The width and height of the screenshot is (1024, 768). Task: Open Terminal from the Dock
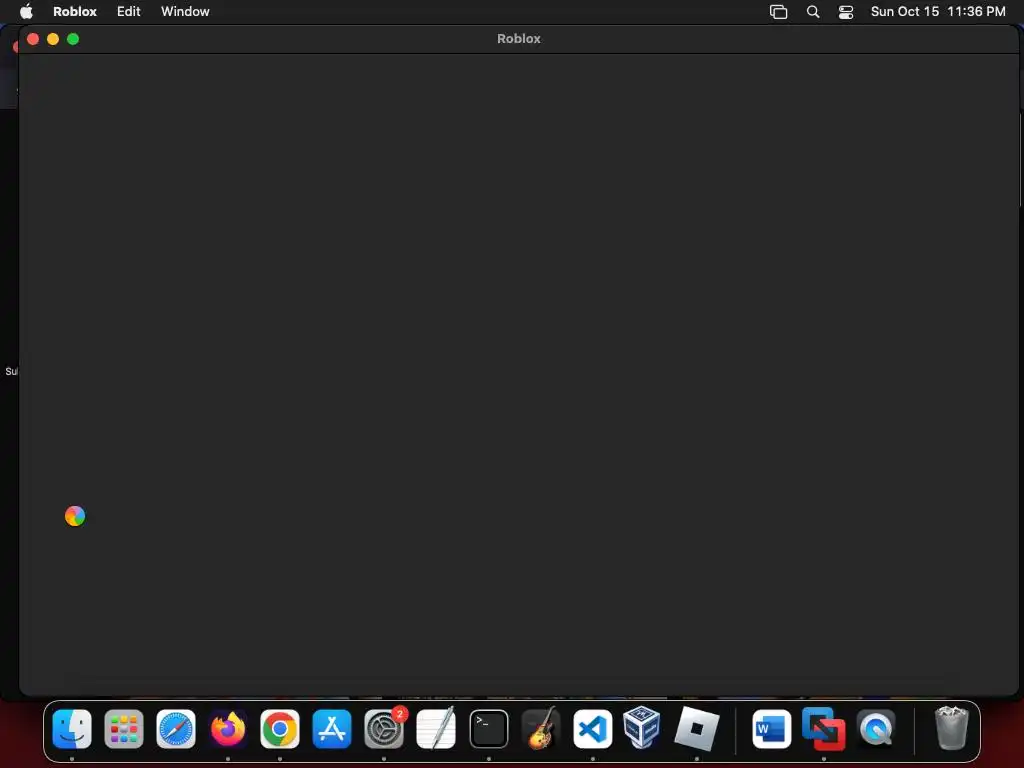coord(488,729)
